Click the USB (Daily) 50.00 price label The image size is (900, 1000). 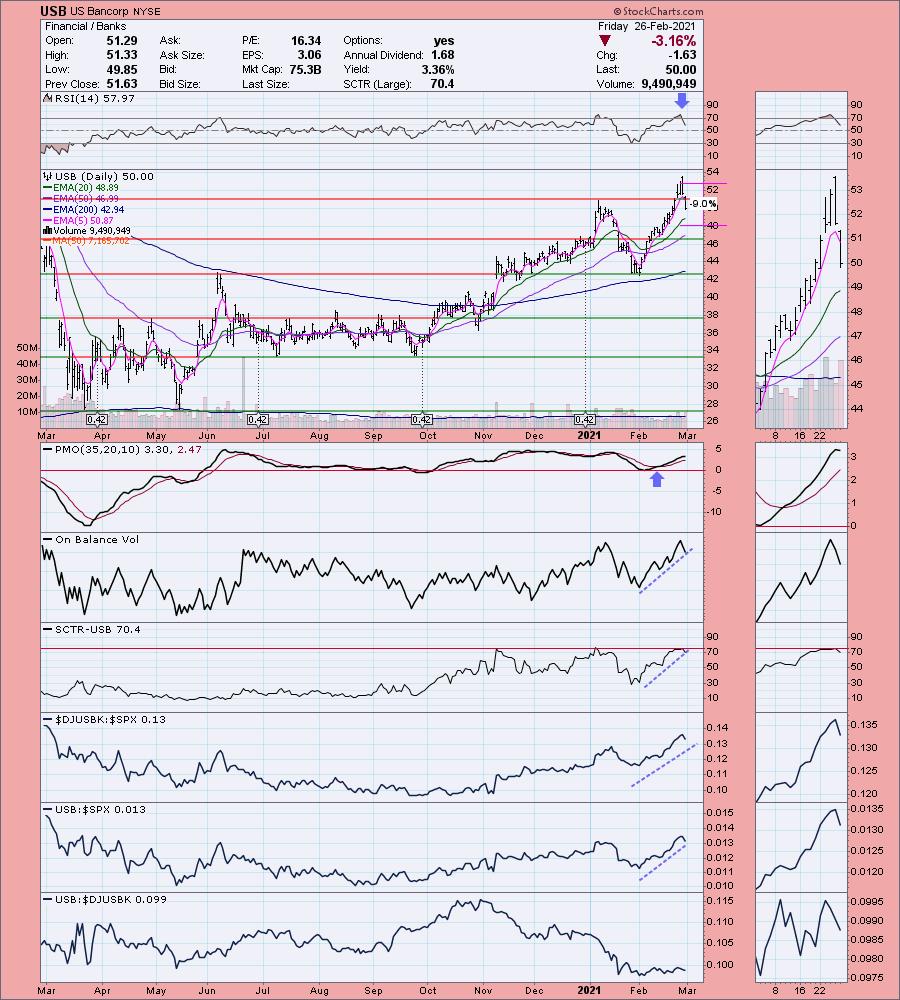click(104, 177)
